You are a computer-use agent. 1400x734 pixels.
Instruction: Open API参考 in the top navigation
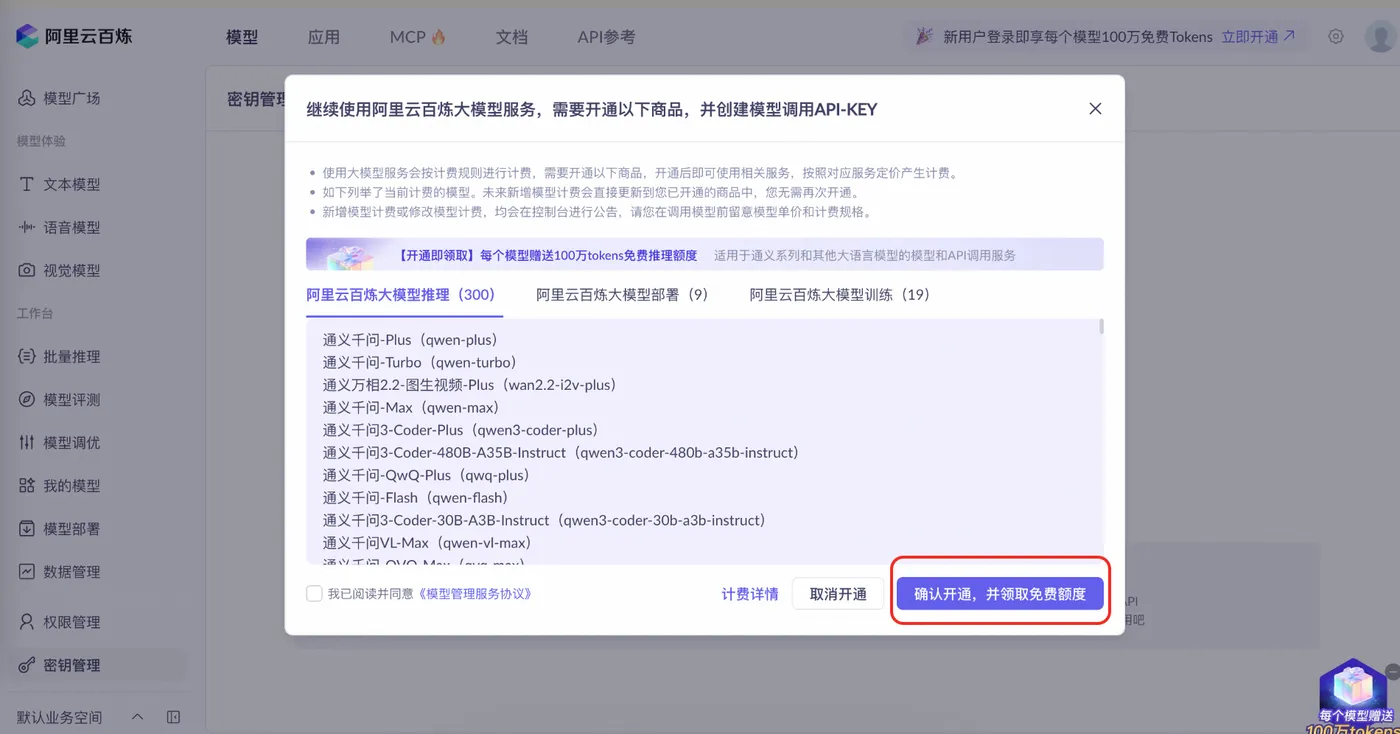coord(606,37)
